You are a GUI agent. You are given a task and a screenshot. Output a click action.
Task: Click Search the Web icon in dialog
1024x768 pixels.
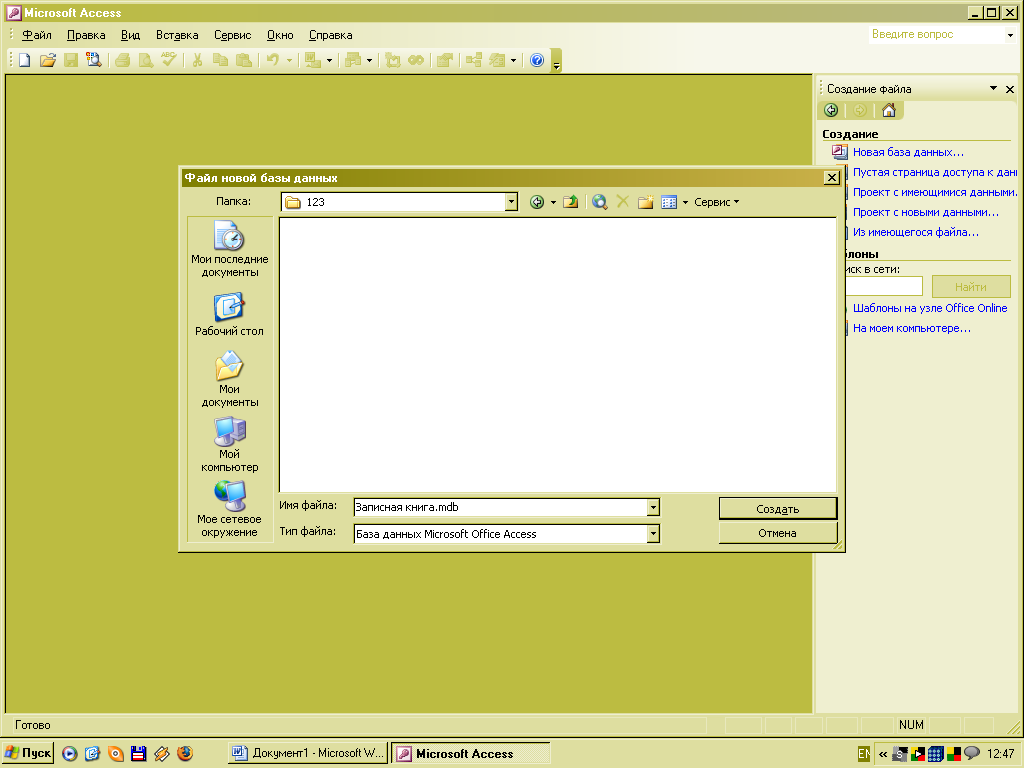click(x=600, y=202)
